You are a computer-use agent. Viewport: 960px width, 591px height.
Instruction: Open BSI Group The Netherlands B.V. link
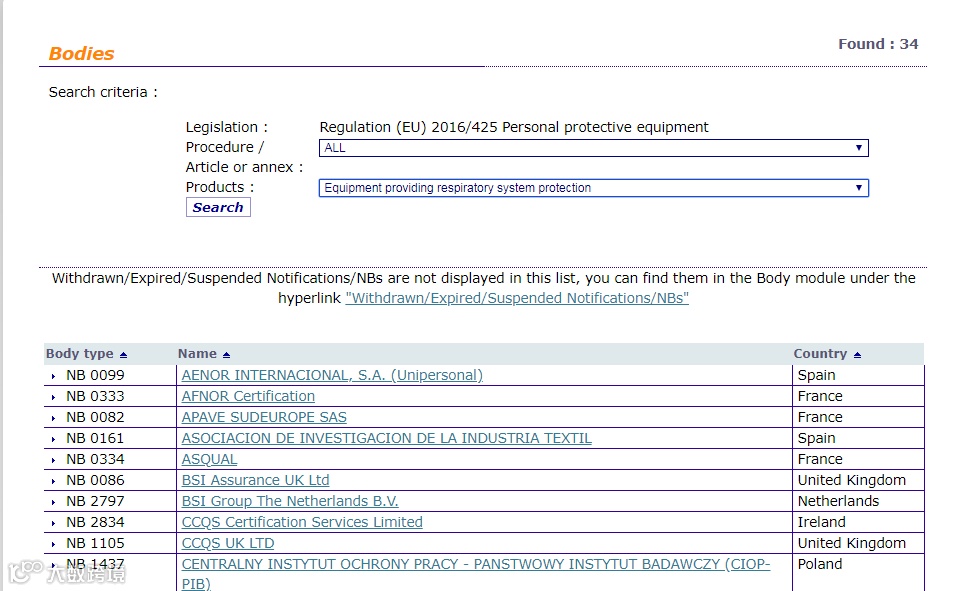pyautogui.click(x=290, y=501)
